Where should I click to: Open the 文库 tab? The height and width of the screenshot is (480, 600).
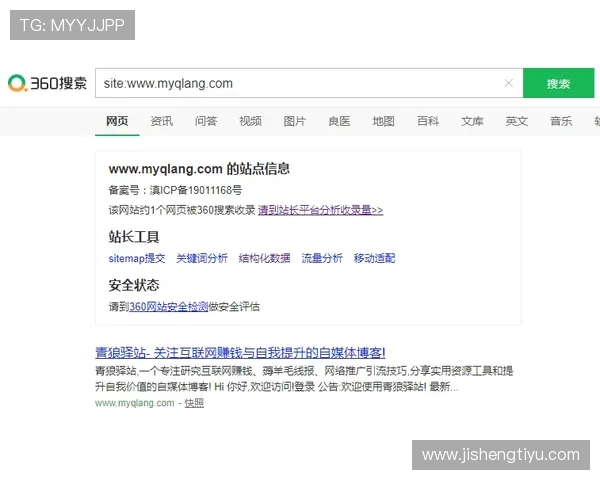click(472, 121)
